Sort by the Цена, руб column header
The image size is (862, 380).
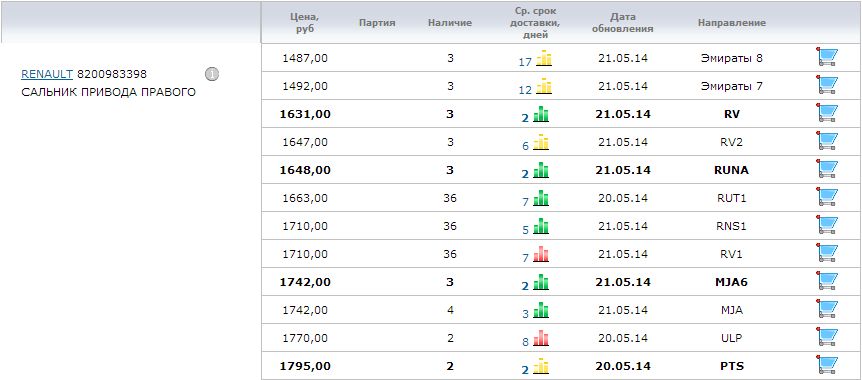click(305, 23)
